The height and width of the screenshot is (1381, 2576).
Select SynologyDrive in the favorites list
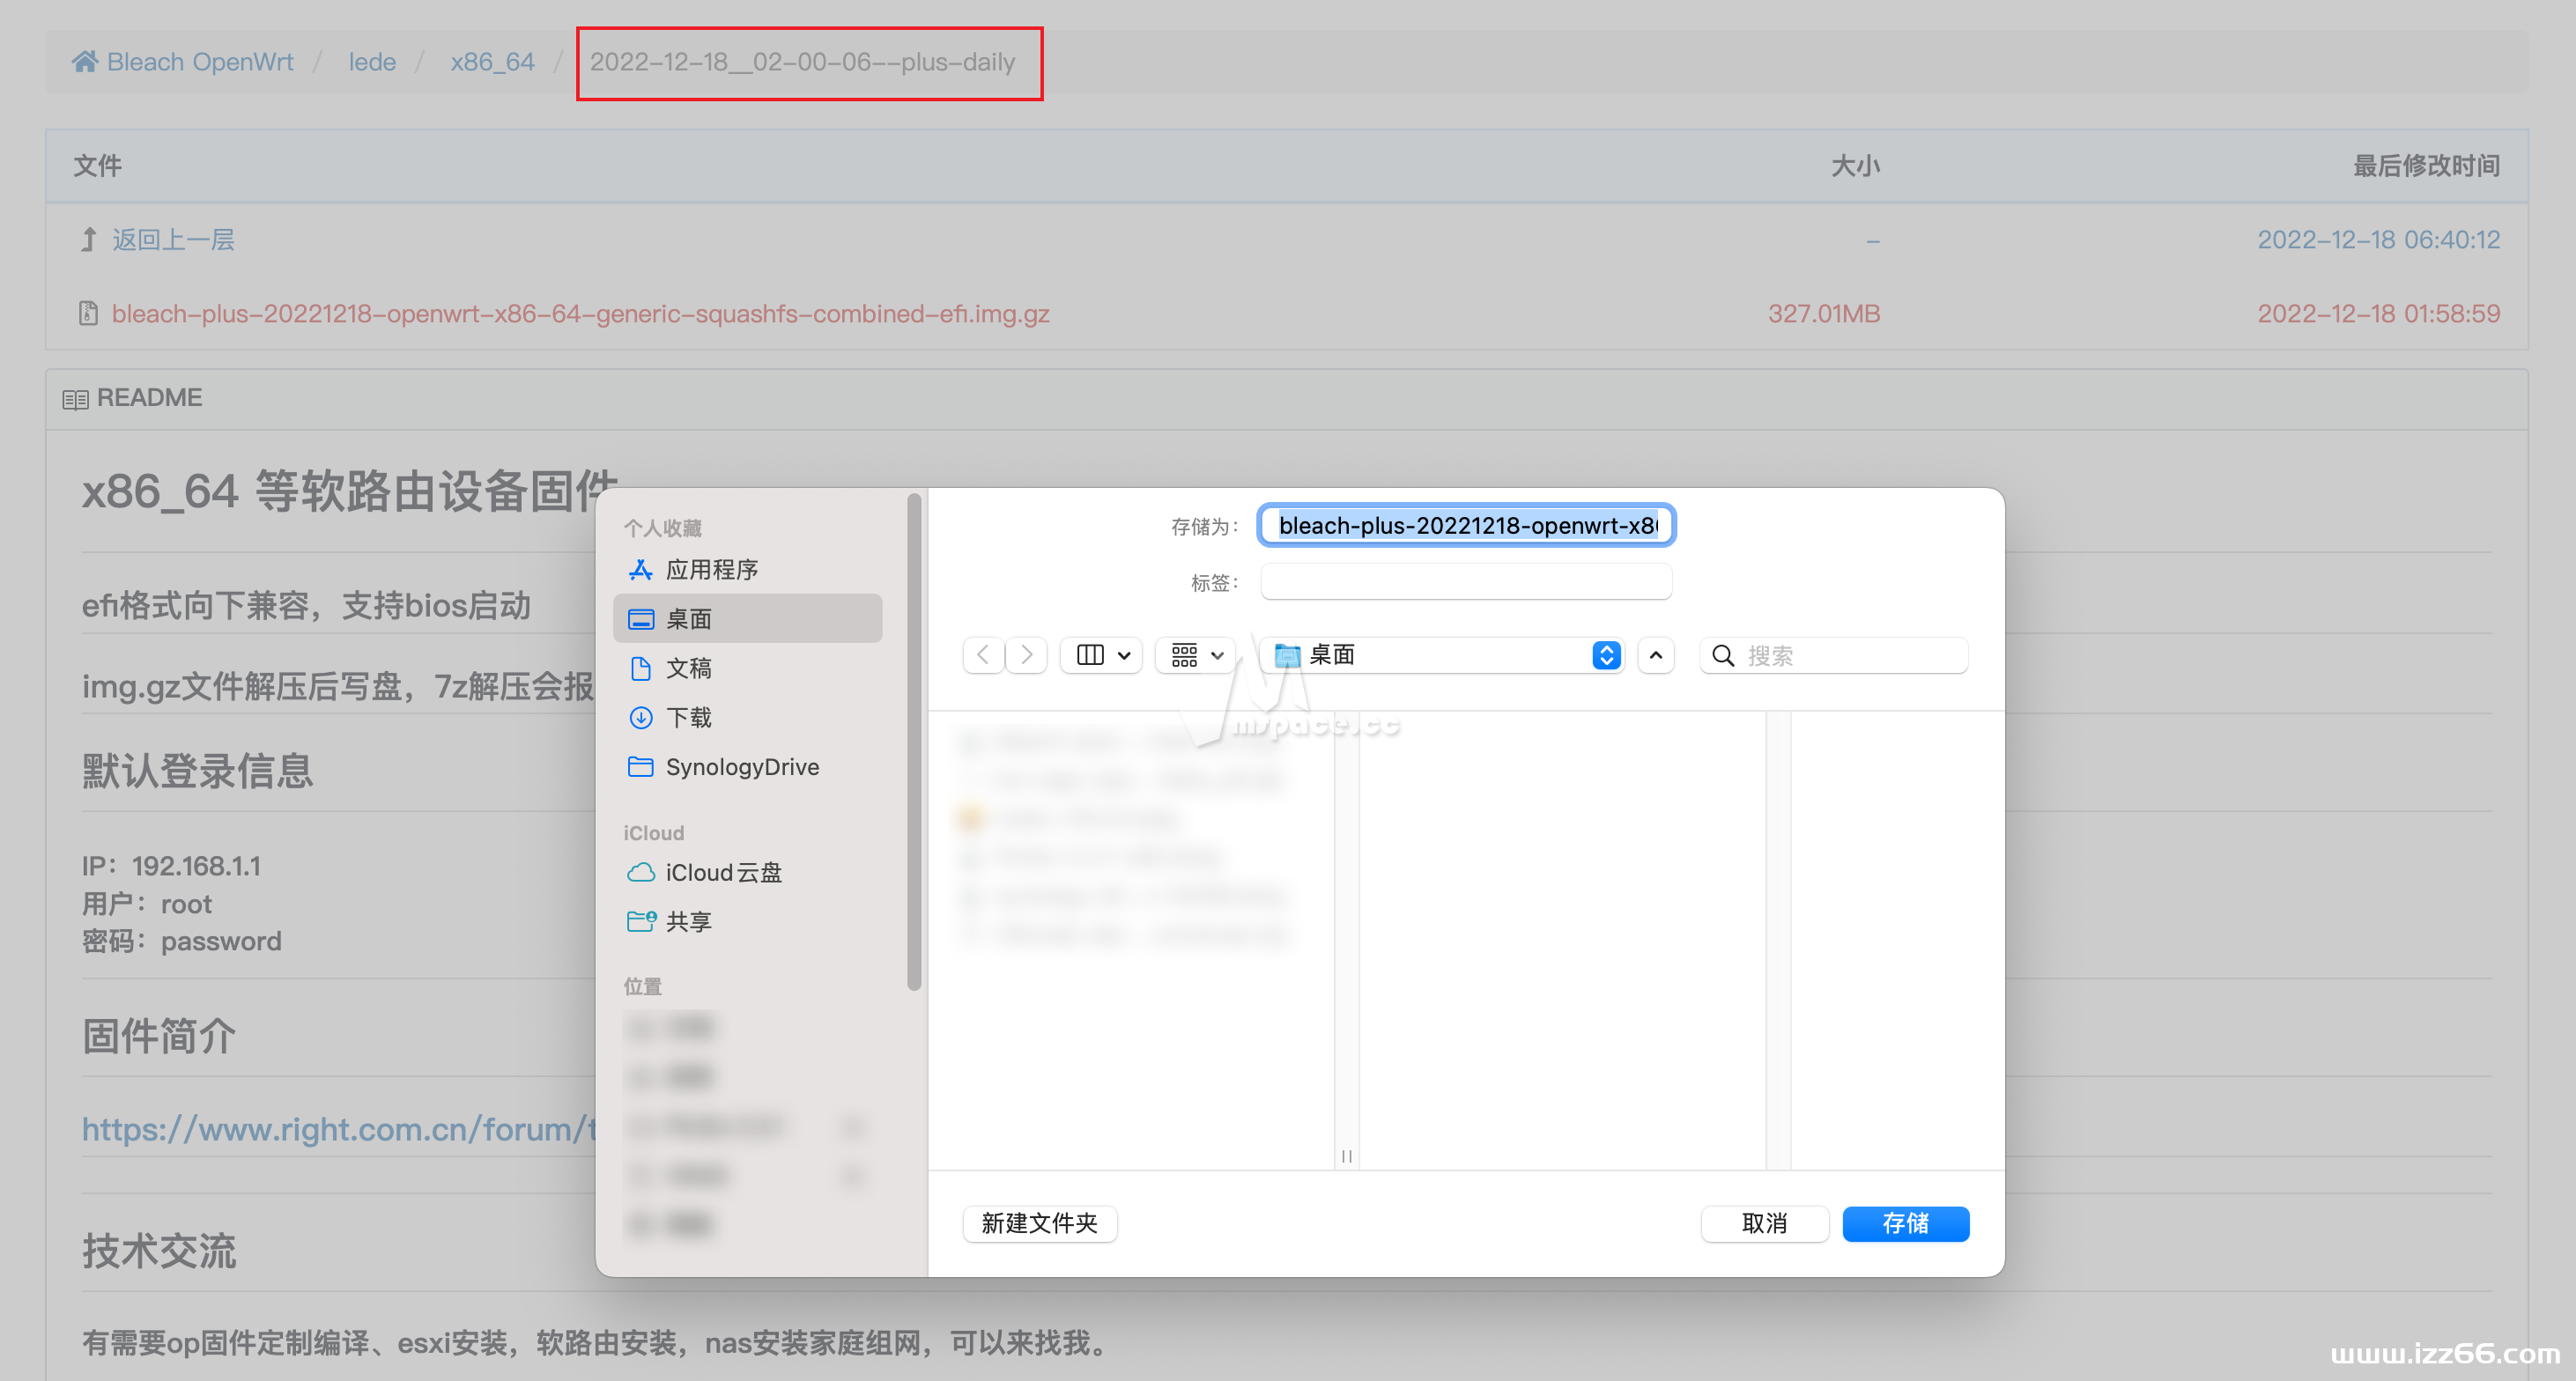pyautogui.click(x=741, y=766)
